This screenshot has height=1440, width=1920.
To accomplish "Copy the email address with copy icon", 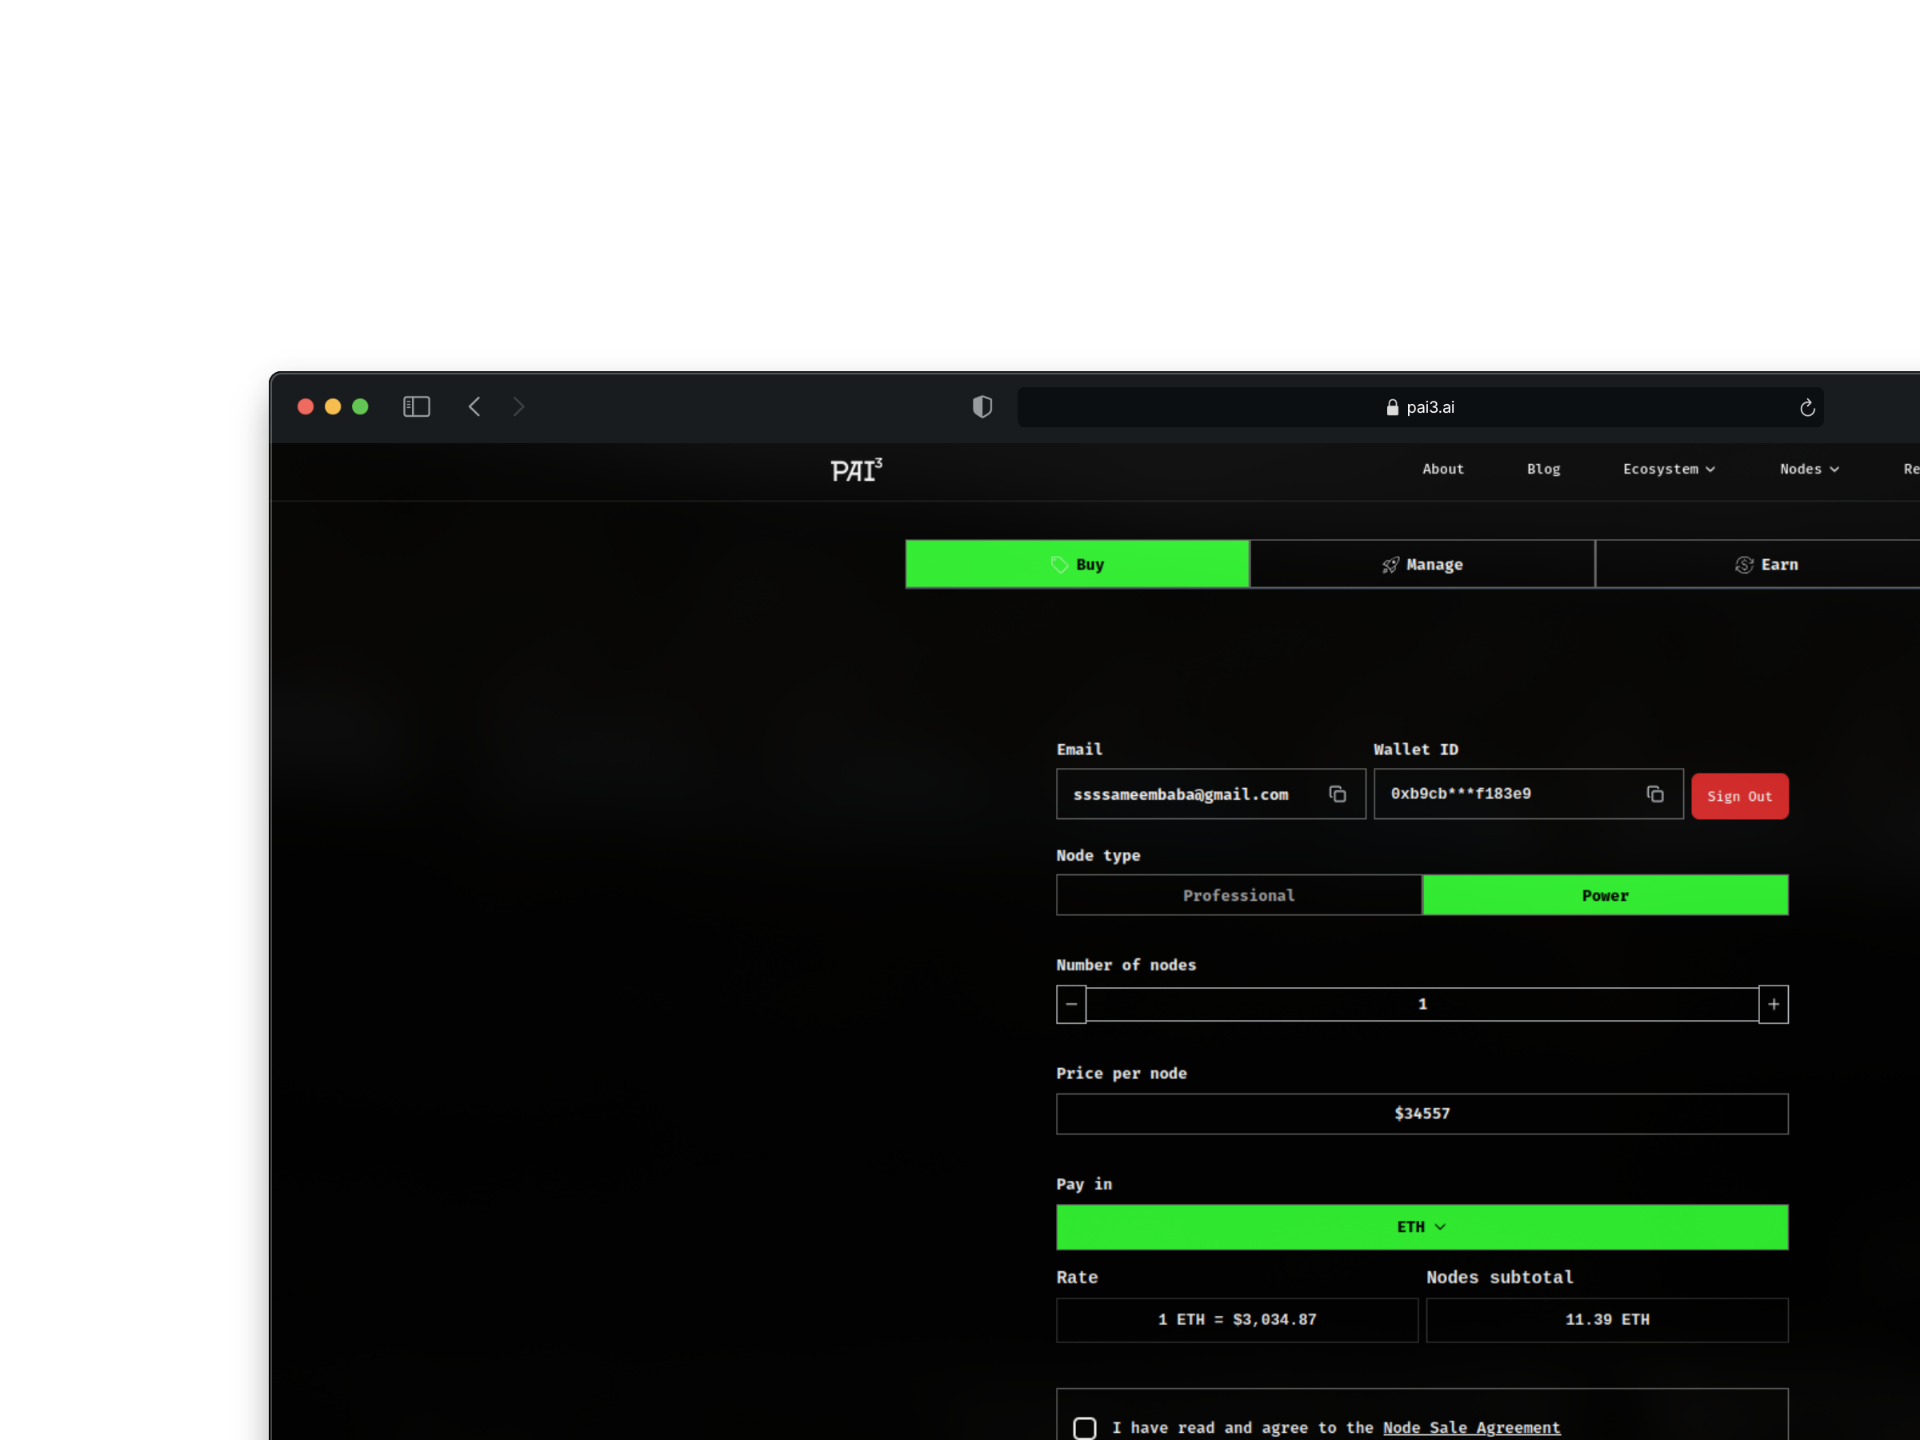I will 1337,794.
